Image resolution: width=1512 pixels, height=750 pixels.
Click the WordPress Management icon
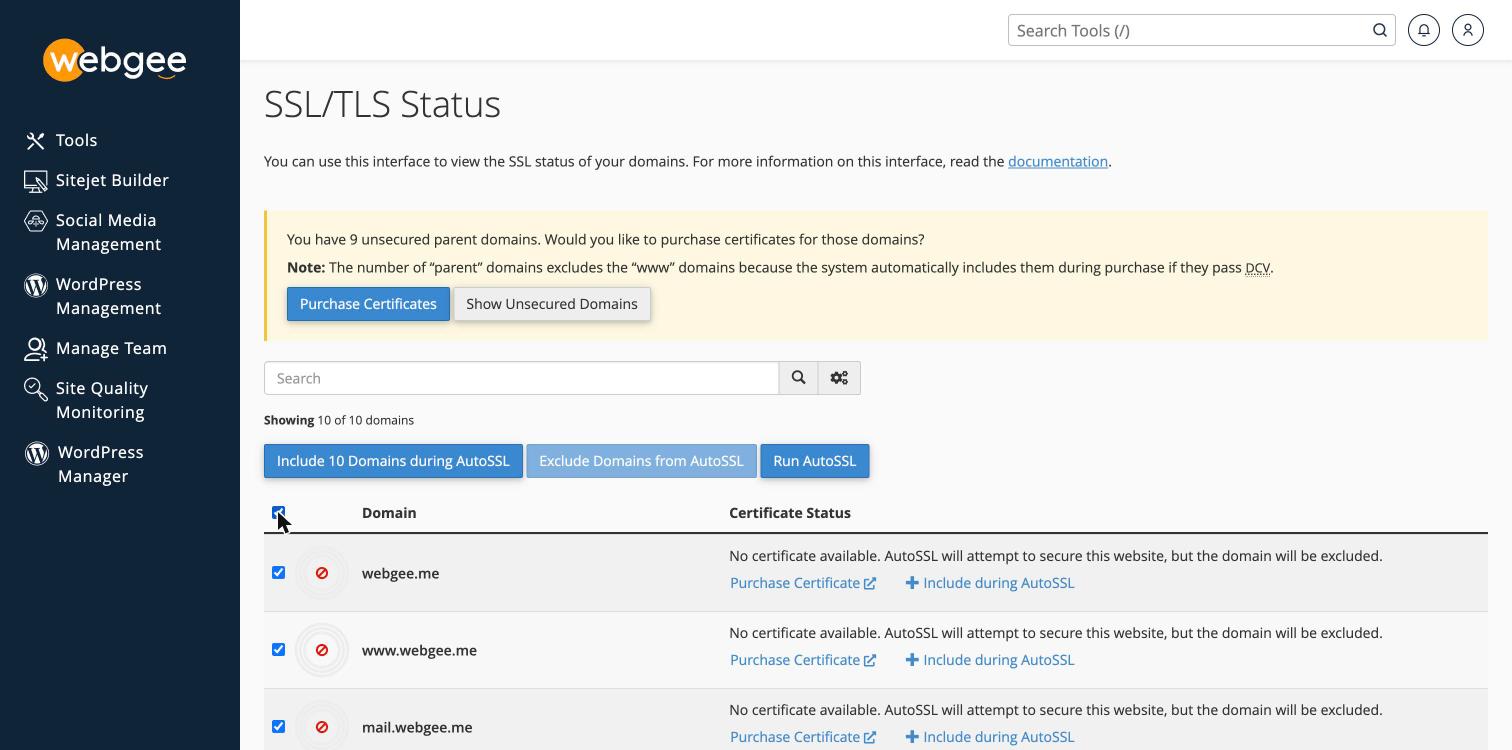coord(36,285)
